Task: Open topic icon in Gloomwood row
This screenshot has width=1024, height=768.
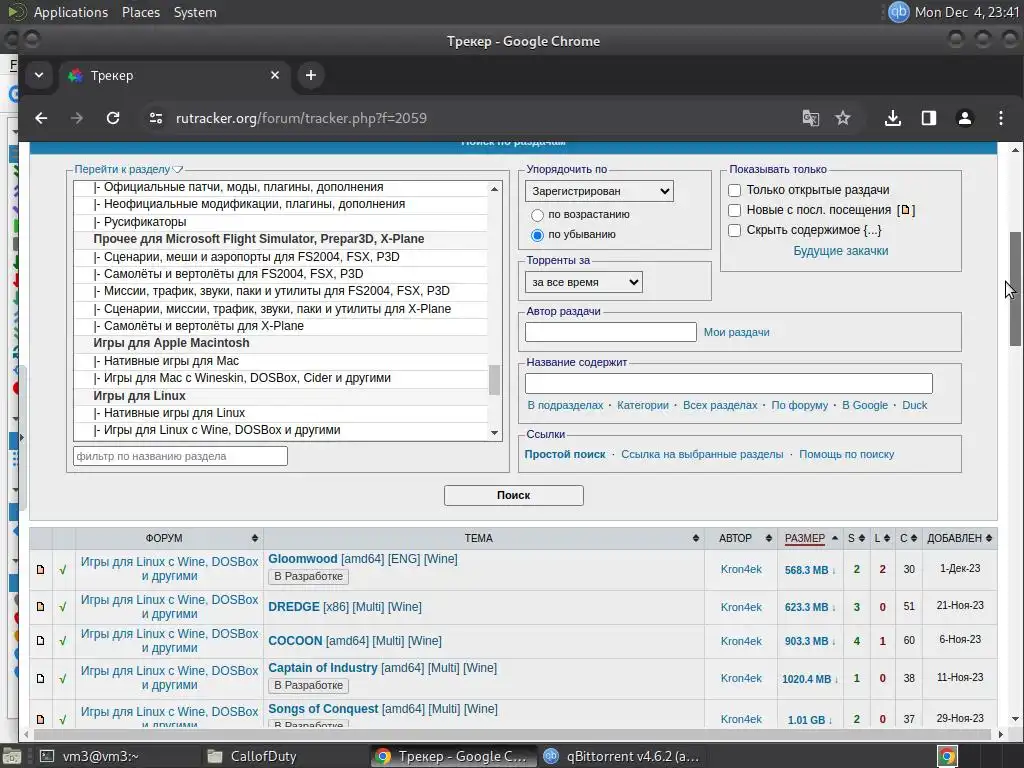Action: (40, 569)
